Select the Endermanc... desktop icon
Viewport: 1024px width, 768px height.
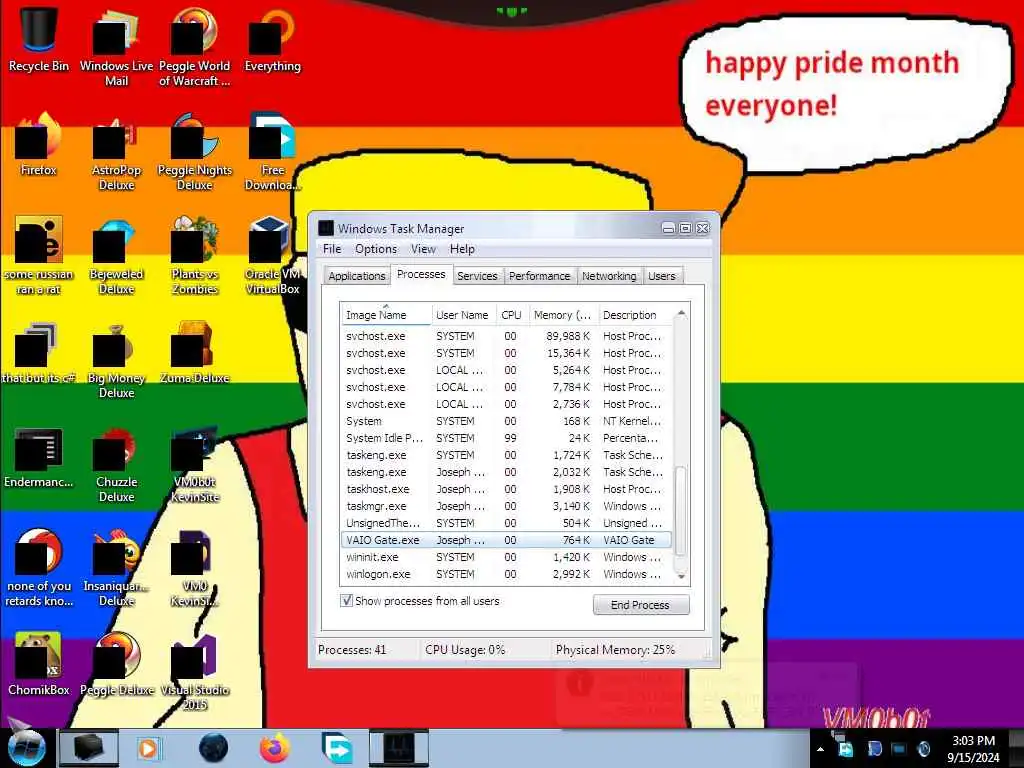39,457
